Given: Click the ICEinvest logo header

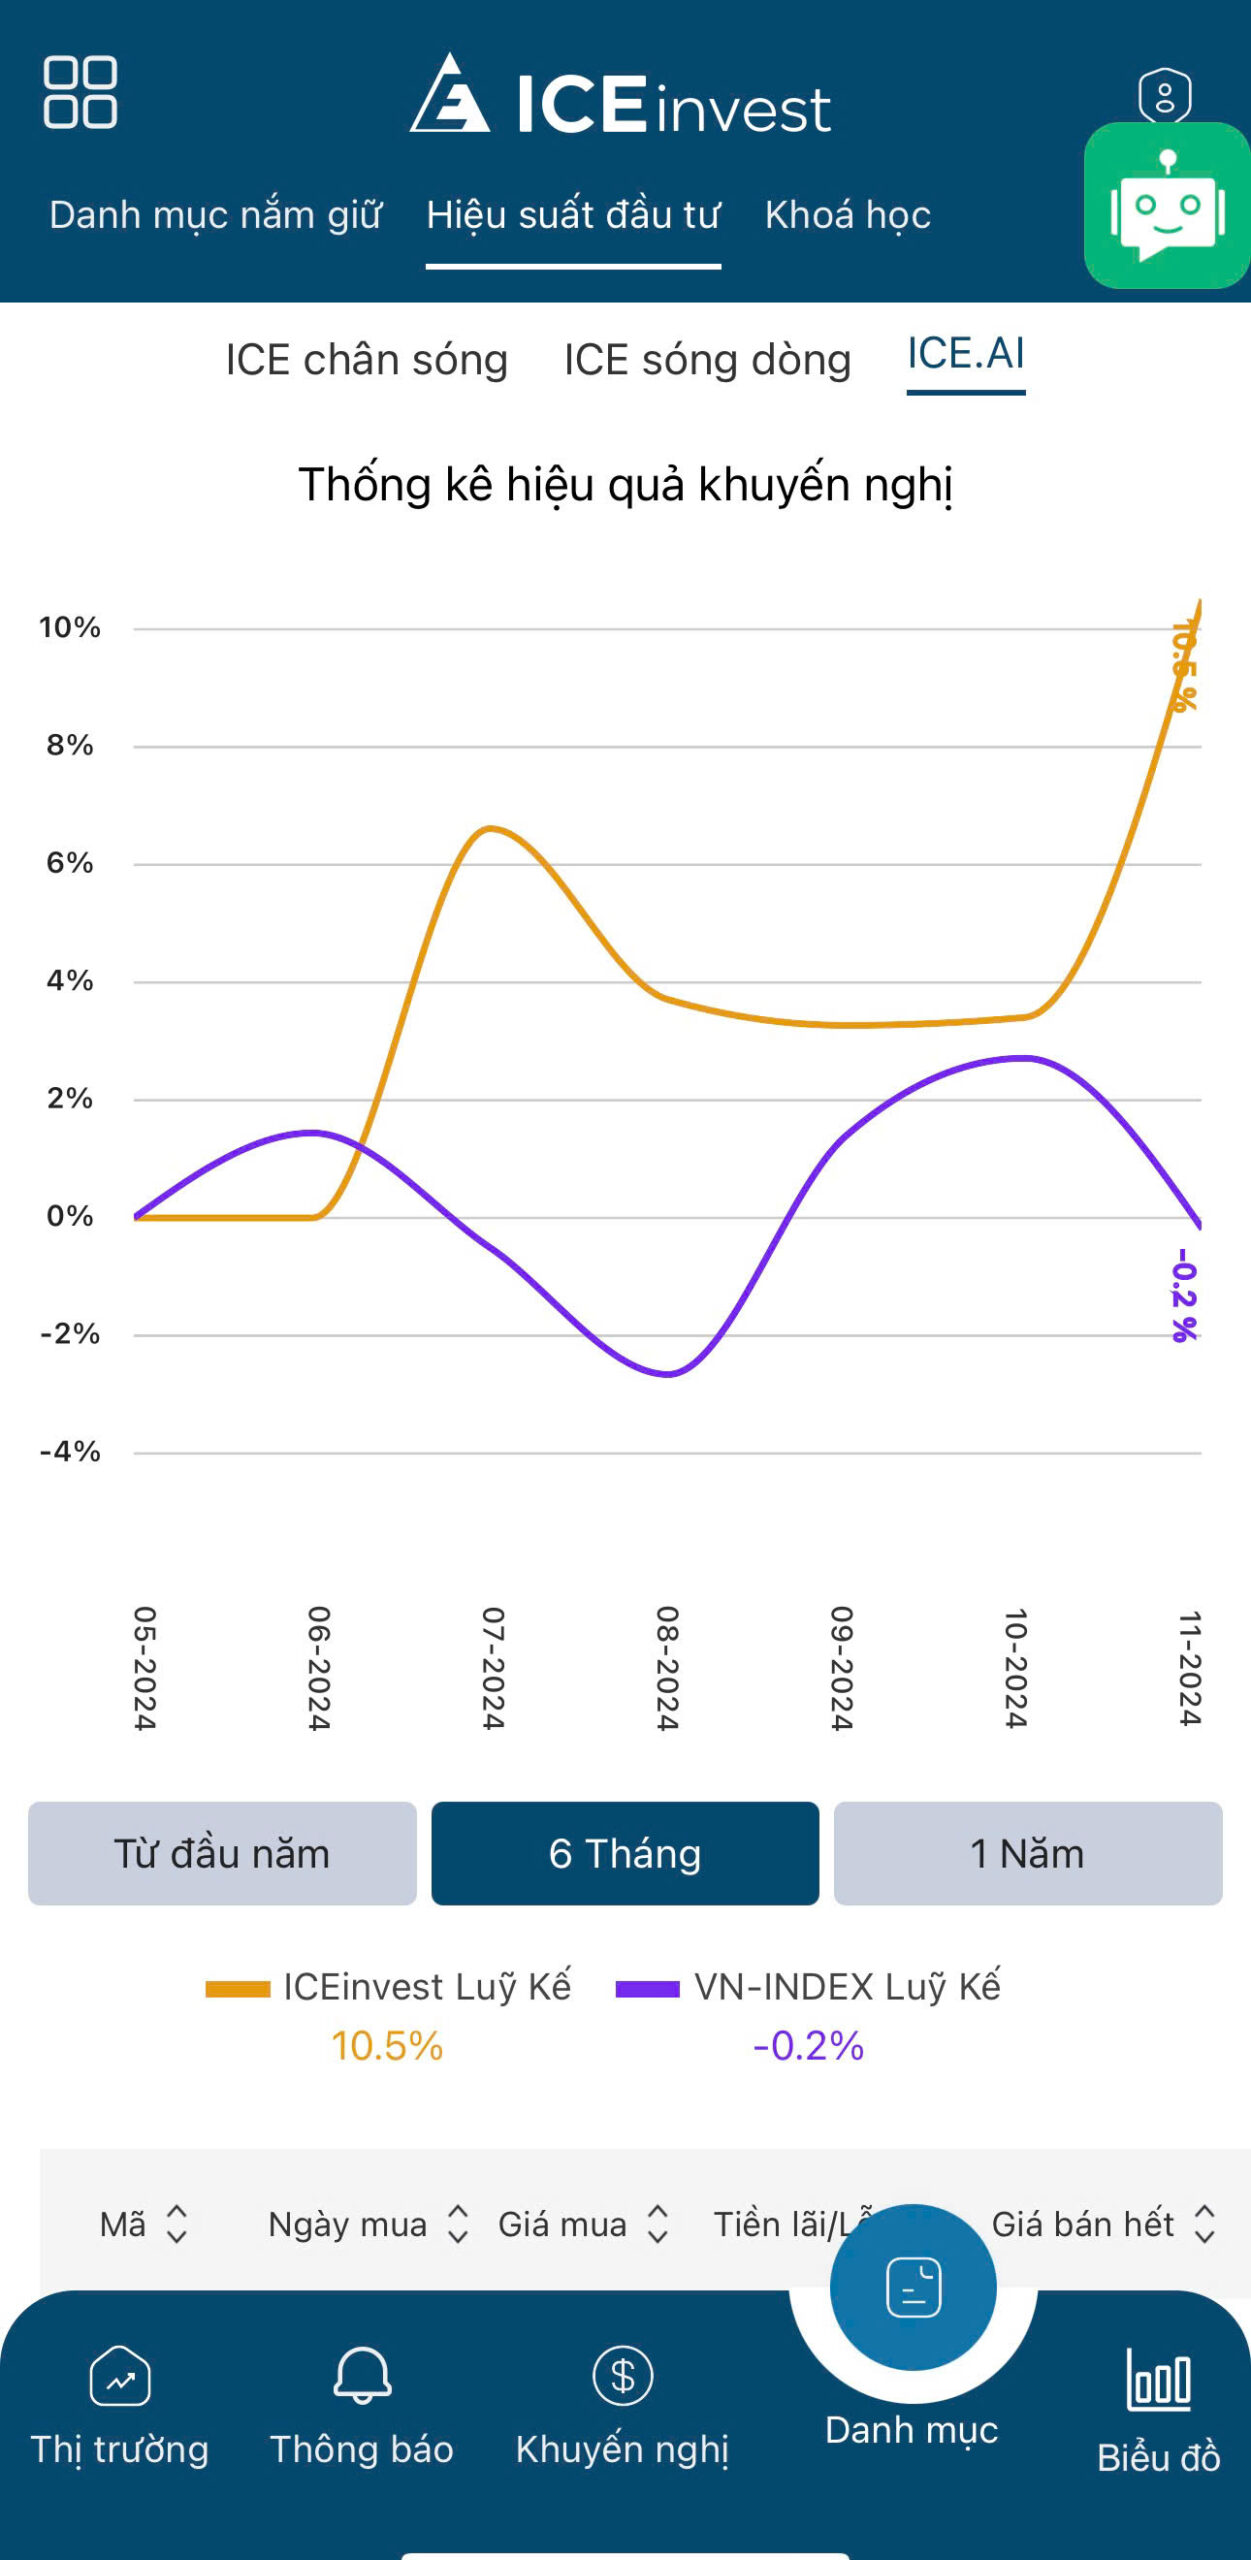Looking at the screenshot, I should [621, 97].
